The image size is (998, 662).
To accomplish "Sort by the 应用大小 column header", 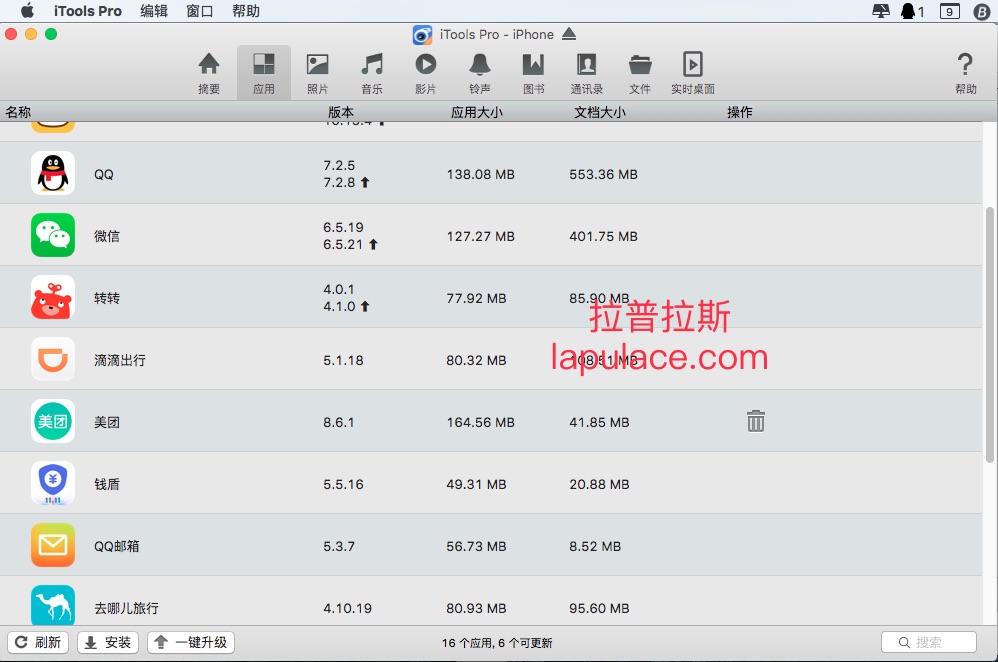I will click(477, 112).
